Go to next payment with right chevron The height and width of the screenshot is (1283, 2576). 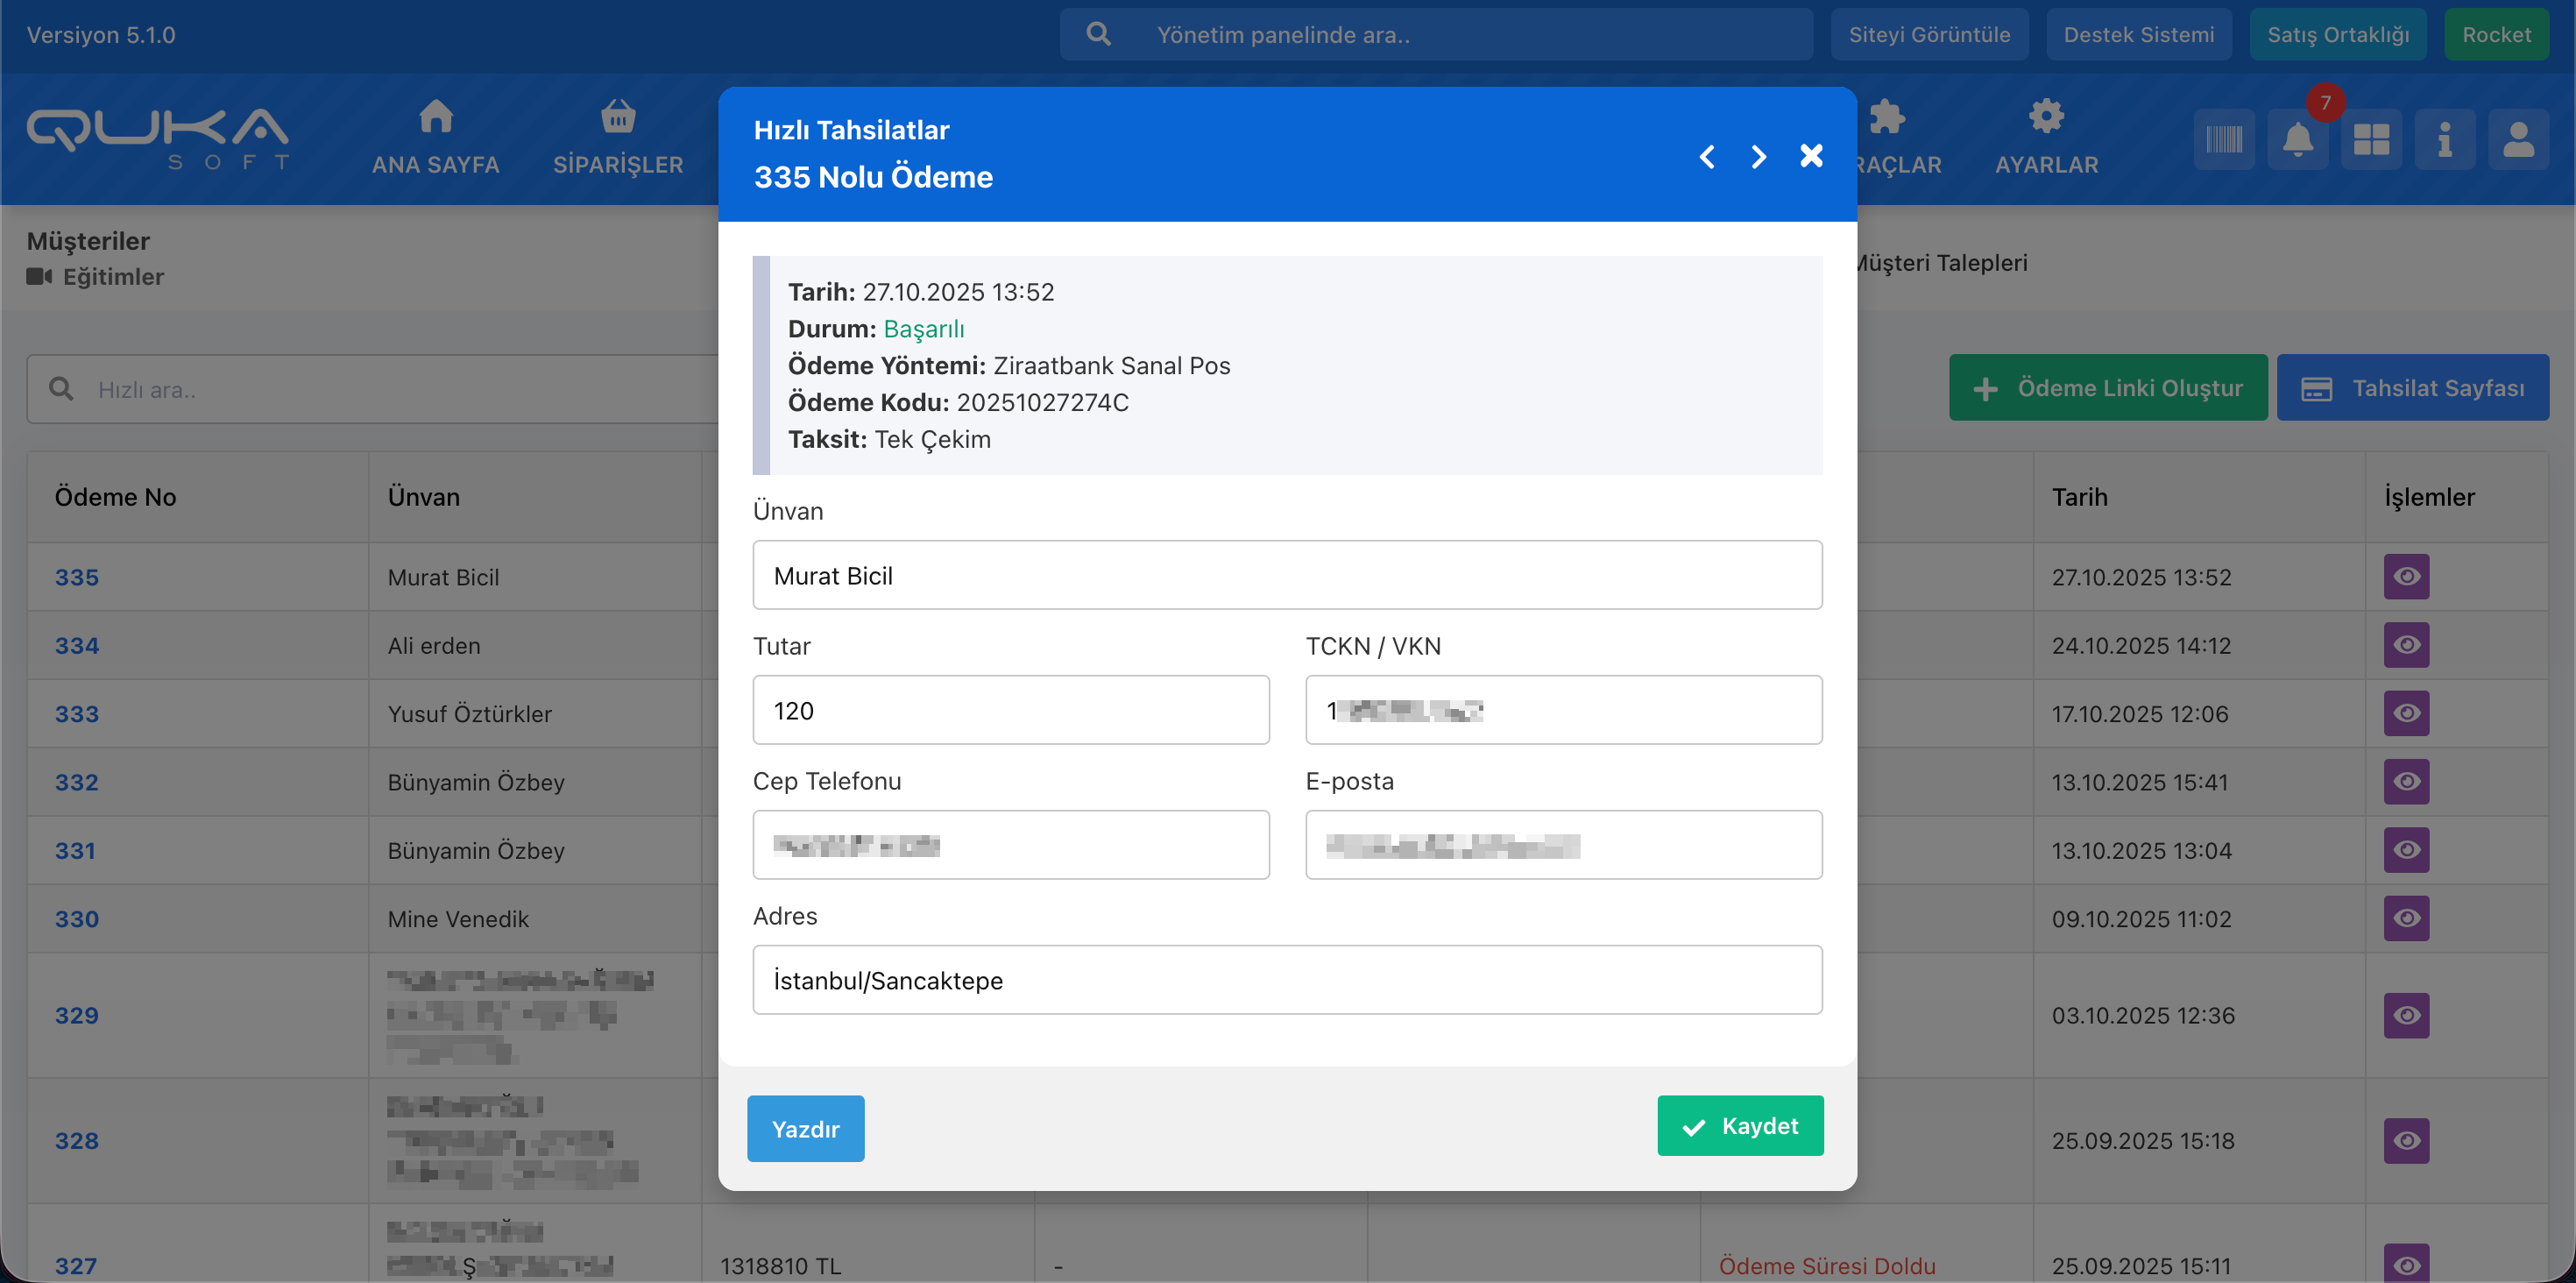pyautogui.click(x=1758, y=157)
